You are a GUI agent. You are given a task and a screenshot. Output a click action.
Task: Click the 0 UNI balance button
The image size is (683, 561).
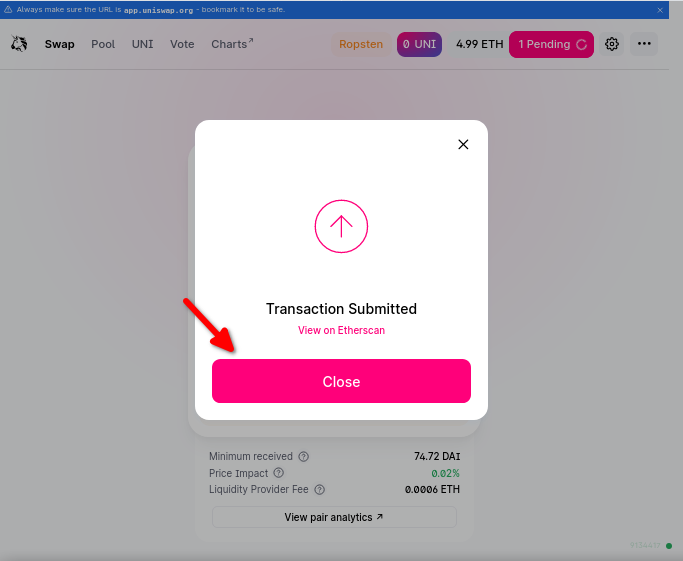click(x=420, y=44)
